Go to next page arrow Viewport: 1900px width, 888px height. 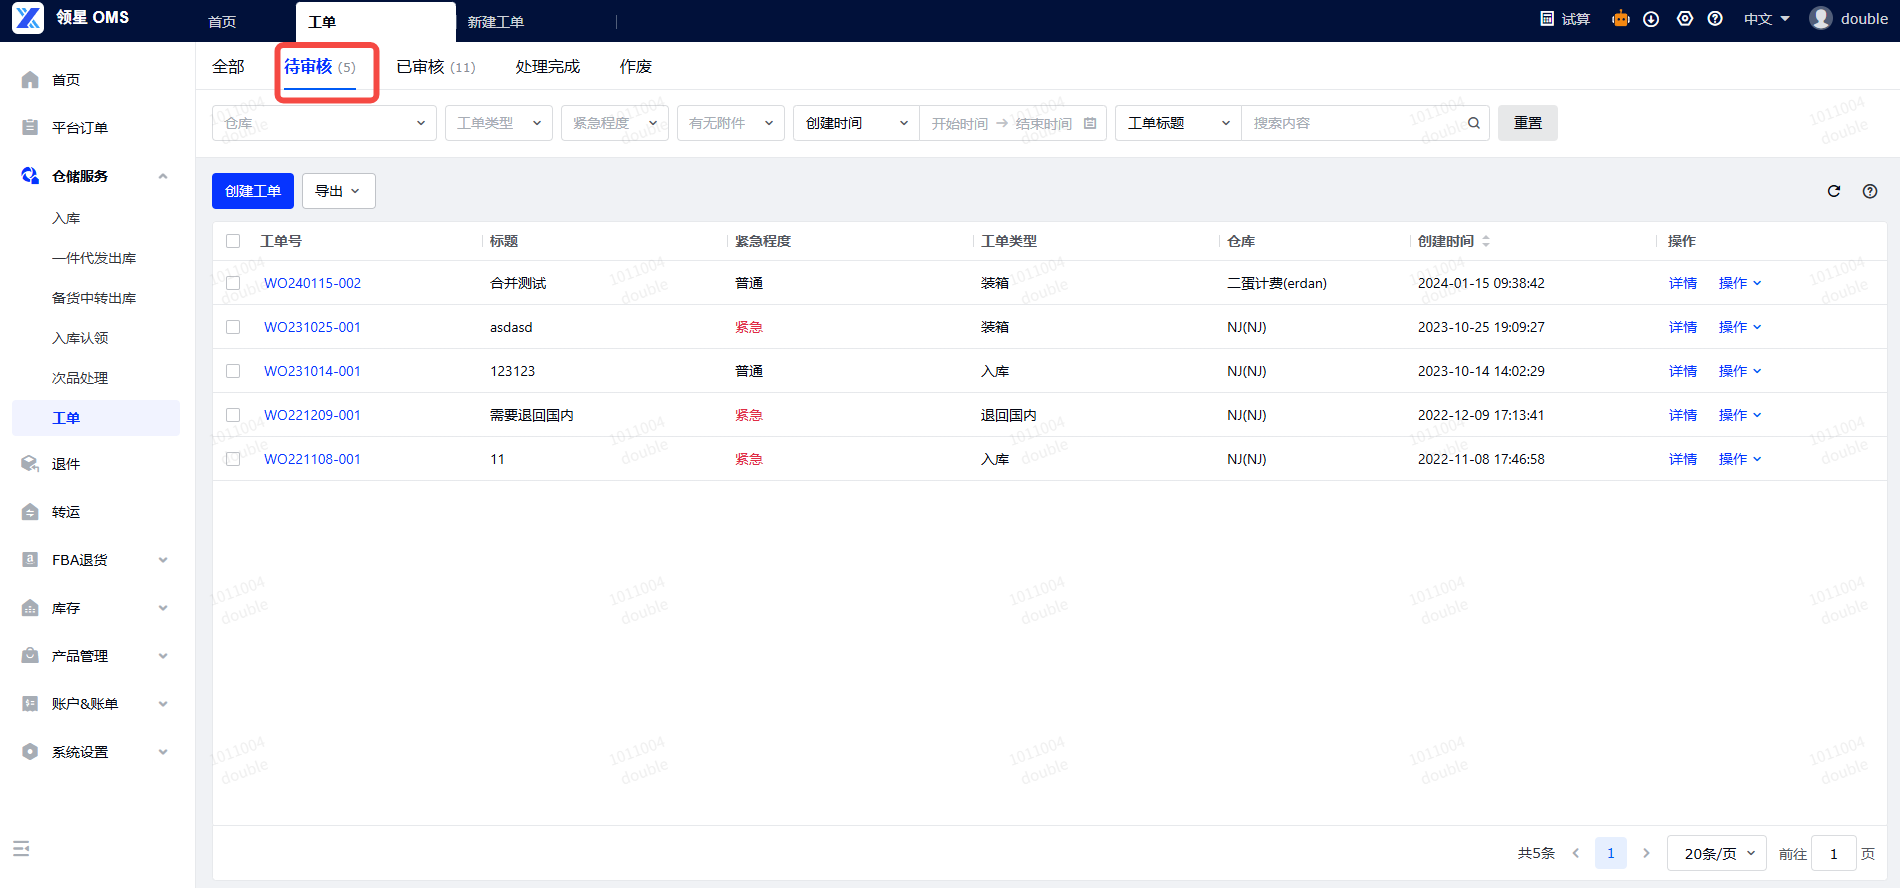[1646, 853]
